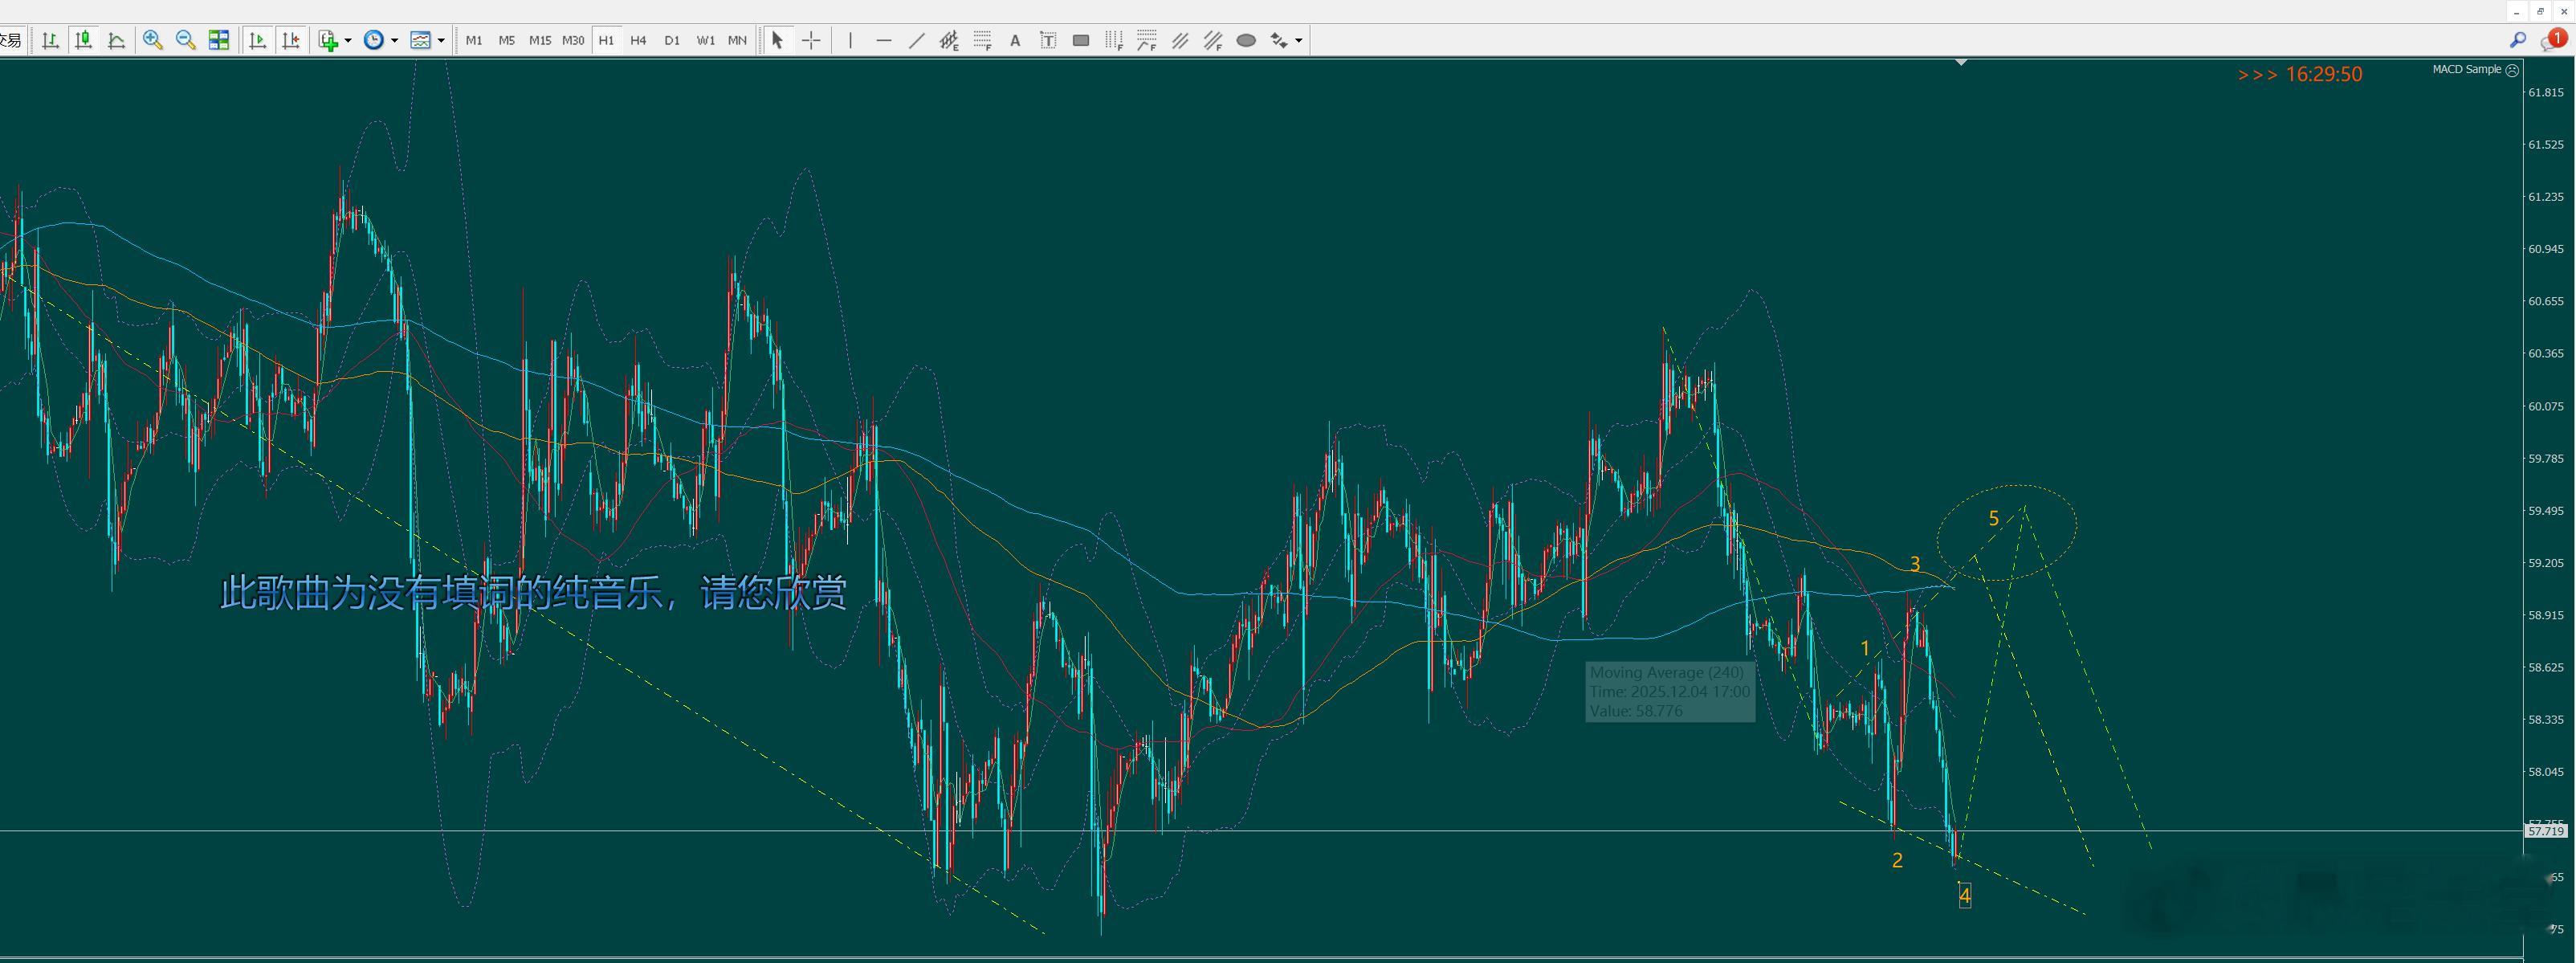This screenshot has width=2576, height=963.
Task: Select the MN monthly timeframe
Action: pos(737,40)
